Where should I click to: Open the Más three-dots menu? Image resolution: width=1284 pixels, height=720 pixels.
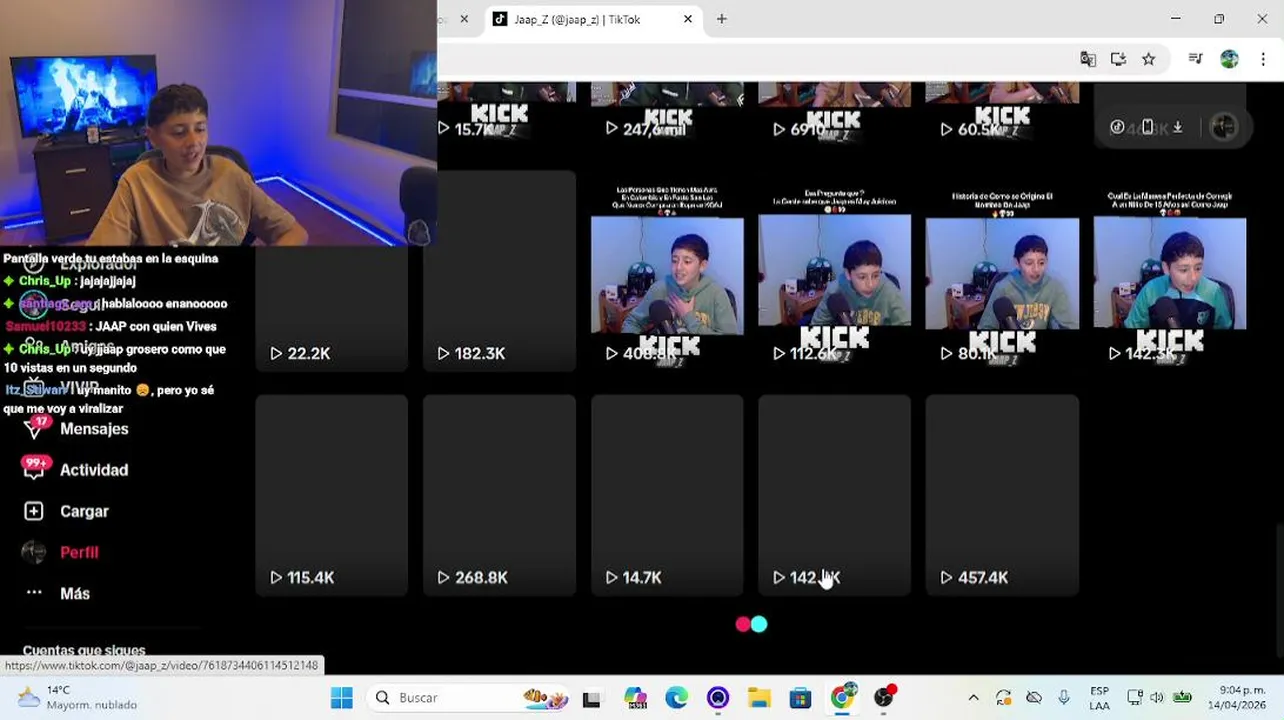click(34, 592)
